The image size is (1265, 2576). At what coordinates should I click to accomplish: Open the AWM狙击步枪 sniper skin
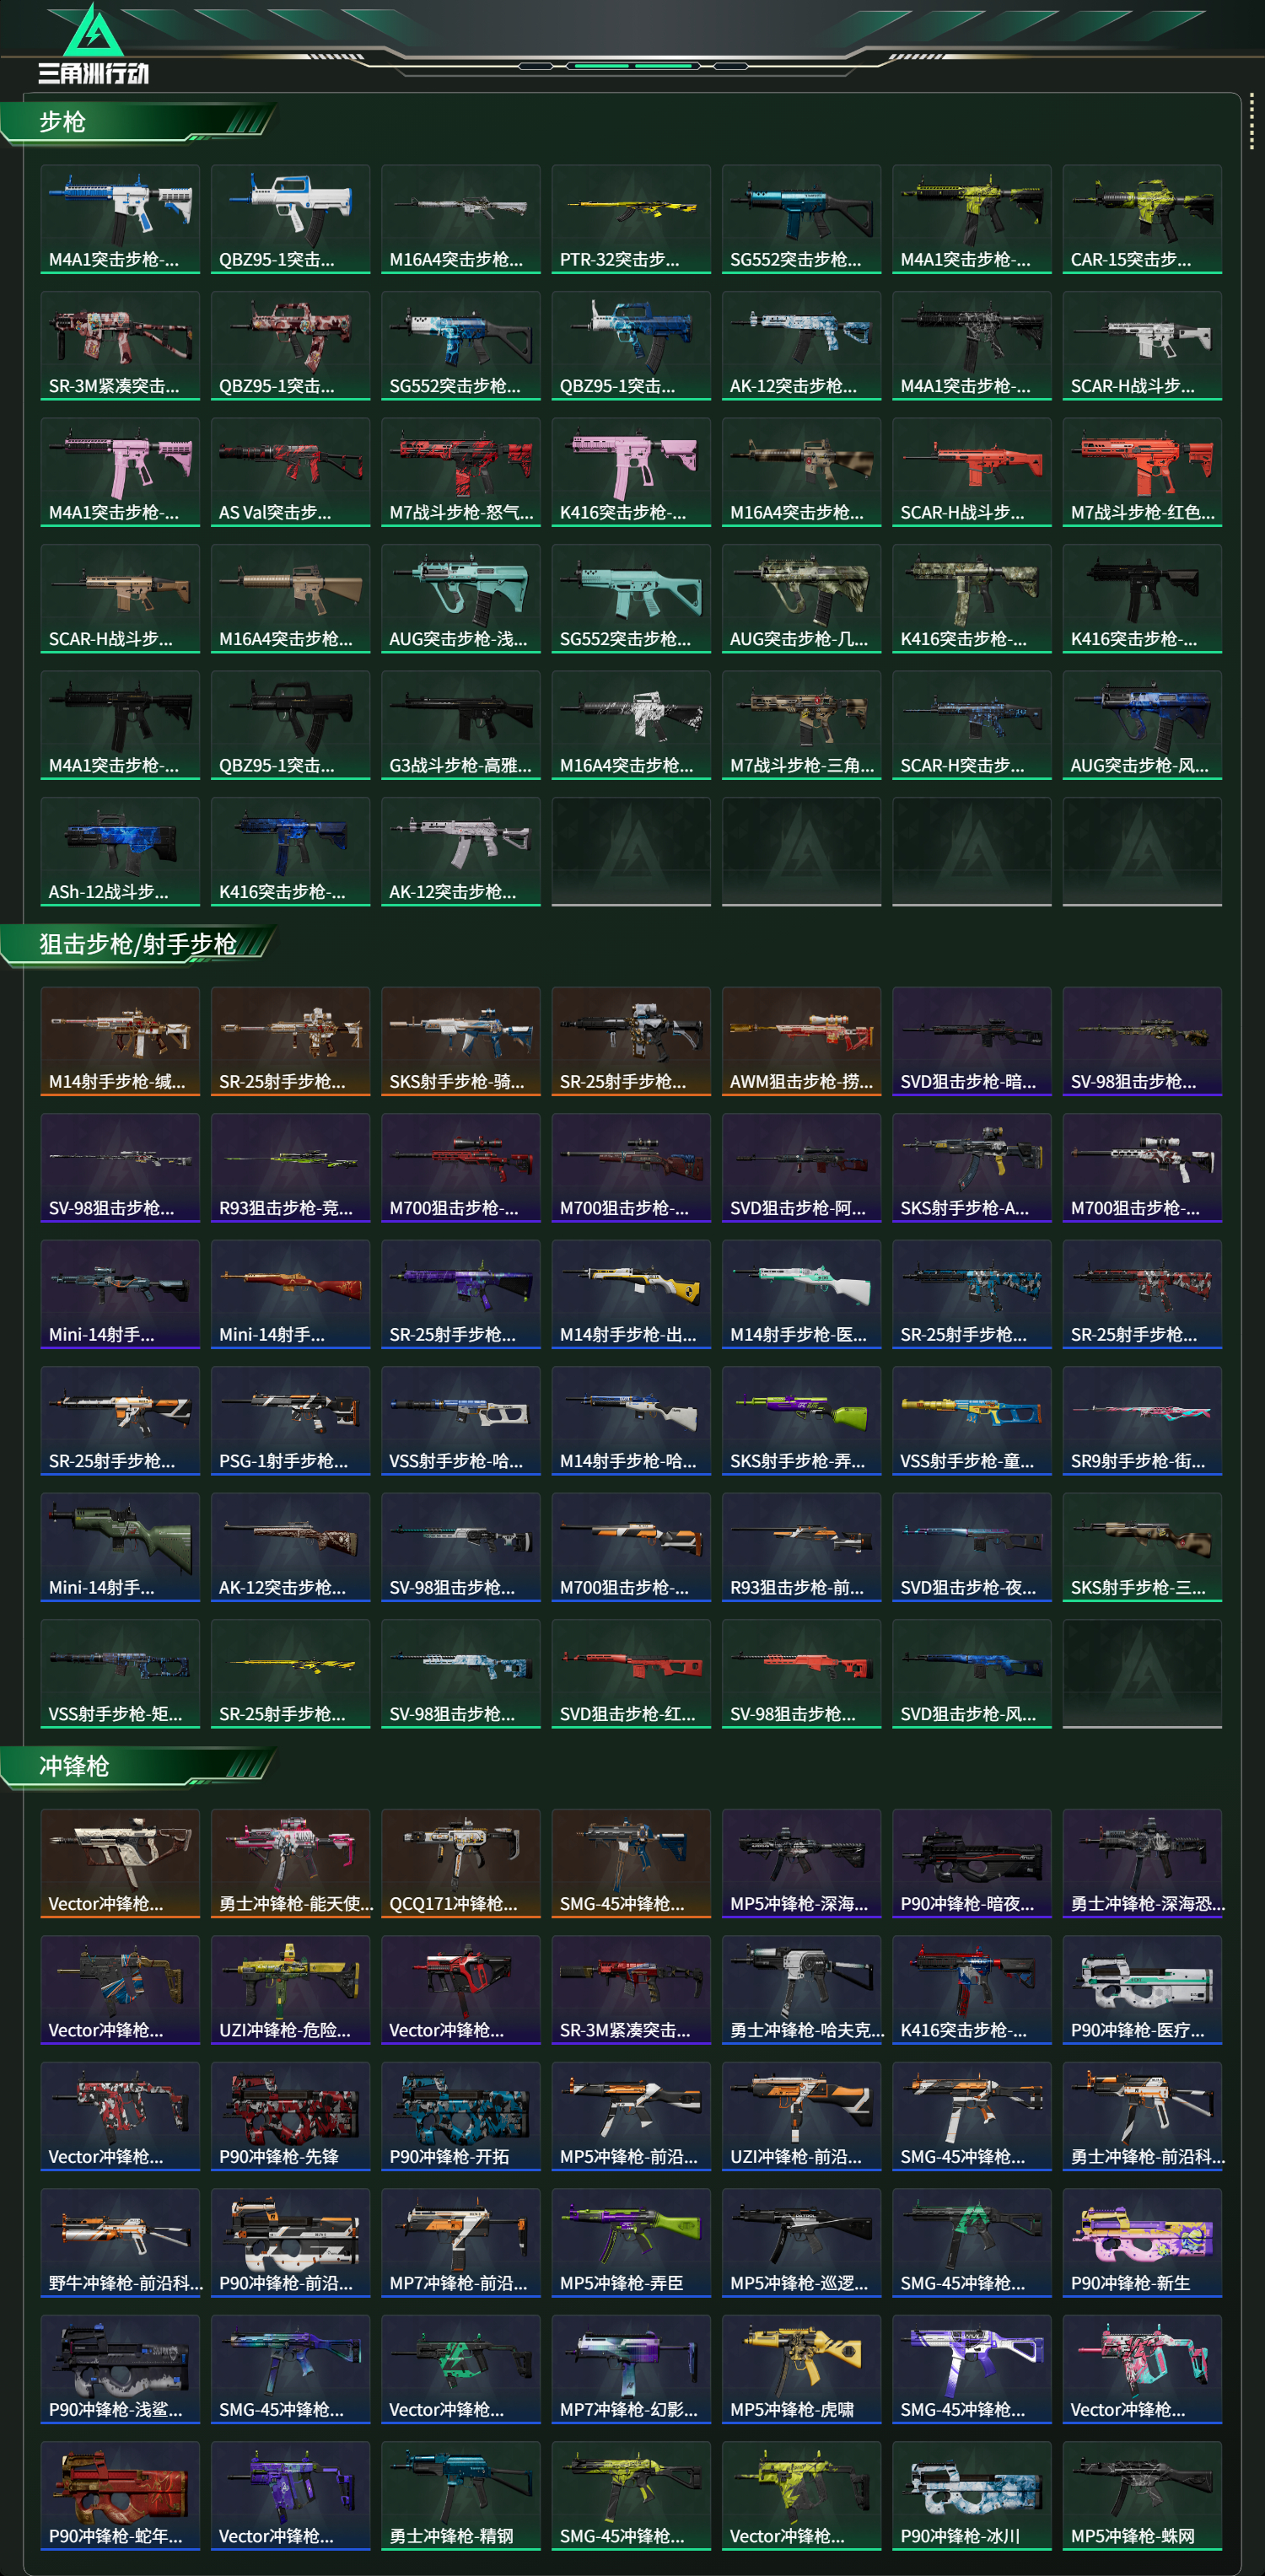pyautogui.click(x=801, y=1041)
